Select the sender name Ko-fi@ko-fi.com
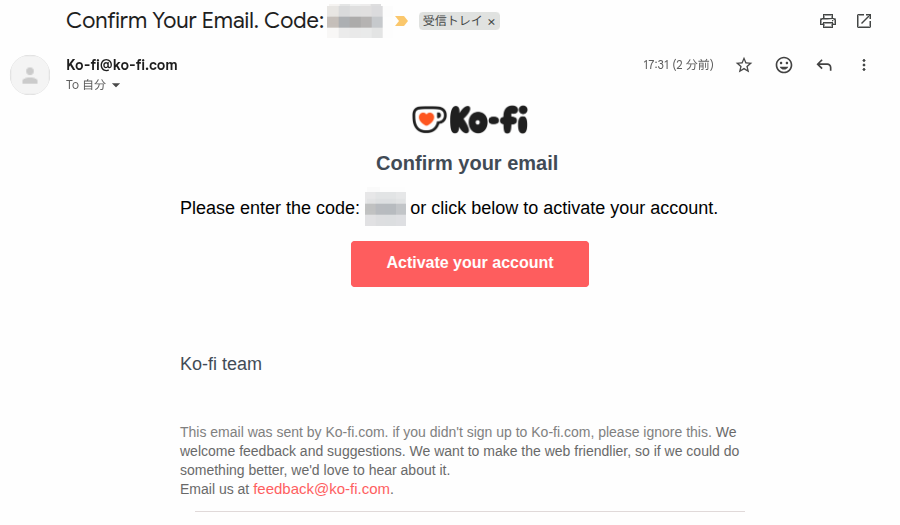Image resolution: width=900 pixels, height=525 pixels. (x=122, y=65)
